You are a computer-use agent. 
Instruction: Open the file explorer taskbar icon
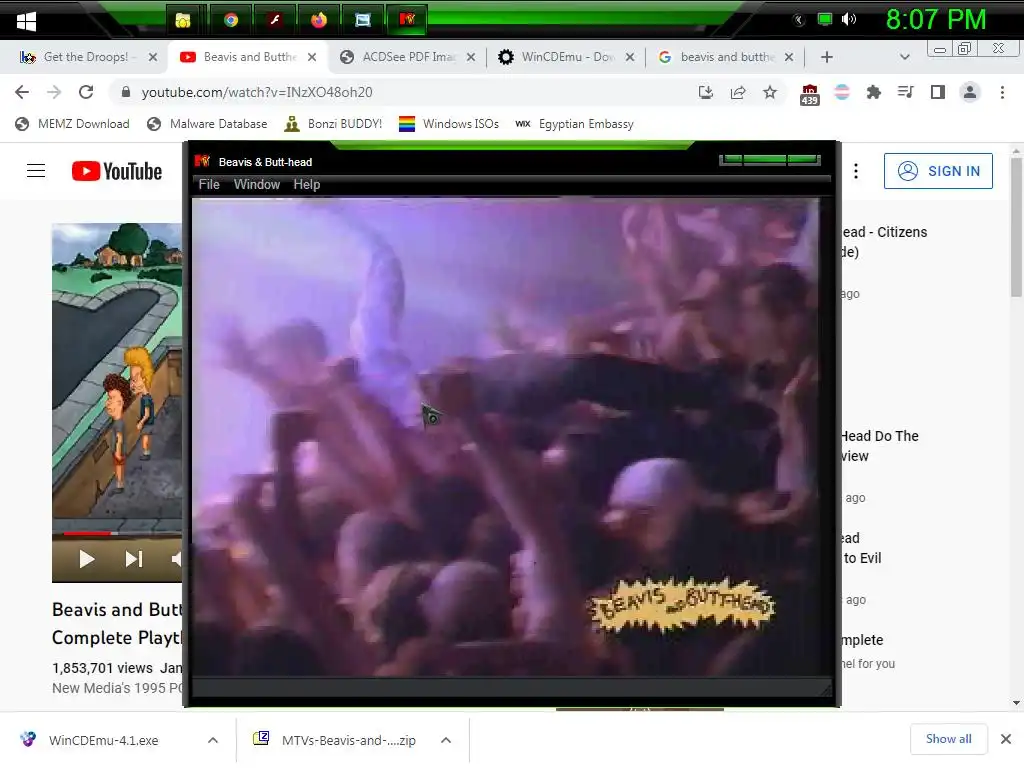click(183, 20)
